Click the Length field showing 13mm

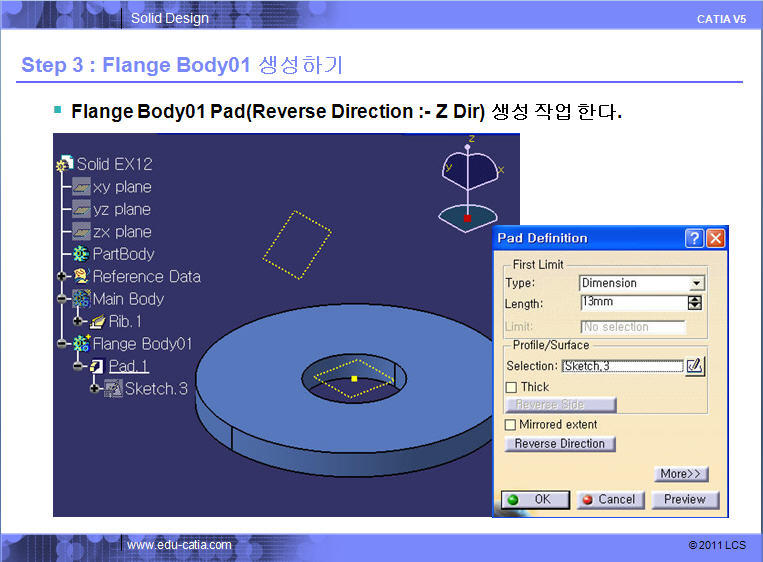632,303
